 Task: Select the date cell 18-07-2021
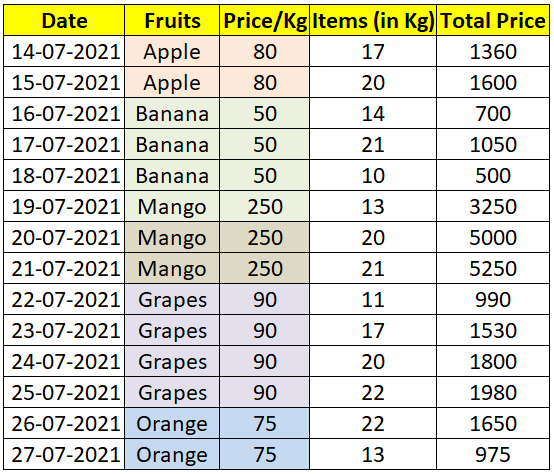point(64,176)
